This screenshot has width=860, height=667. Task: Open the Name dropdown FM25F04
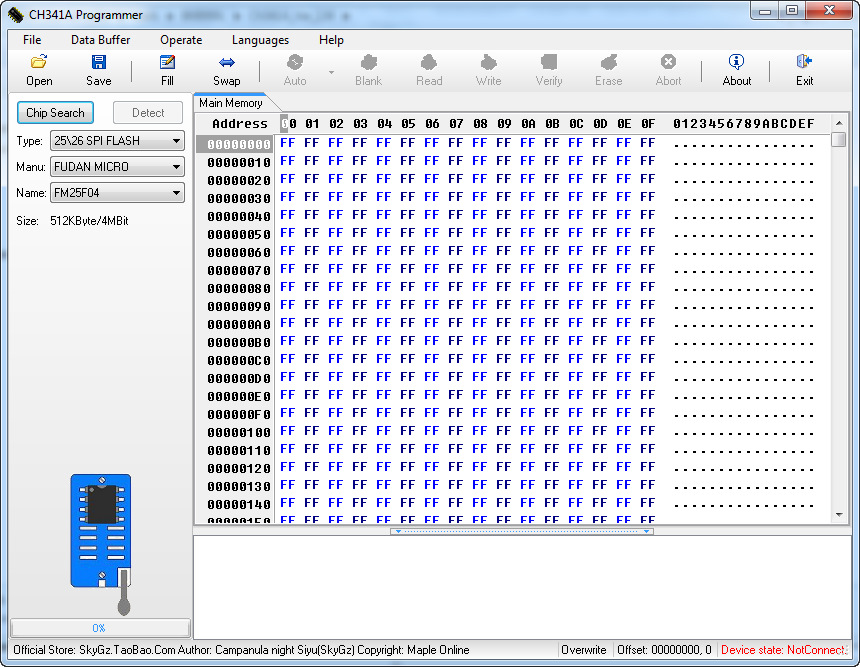pos(117,193)
